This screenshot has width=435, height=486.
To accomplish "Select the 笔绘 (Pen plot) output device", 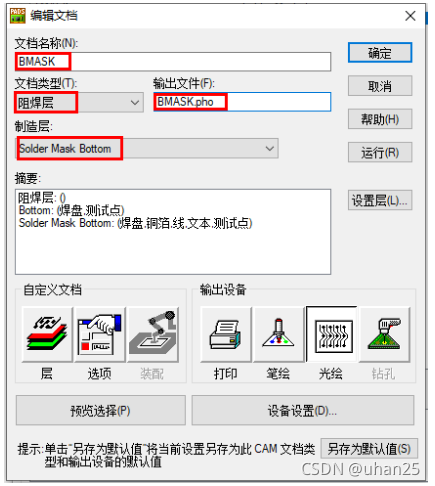I will pos(279,334).
